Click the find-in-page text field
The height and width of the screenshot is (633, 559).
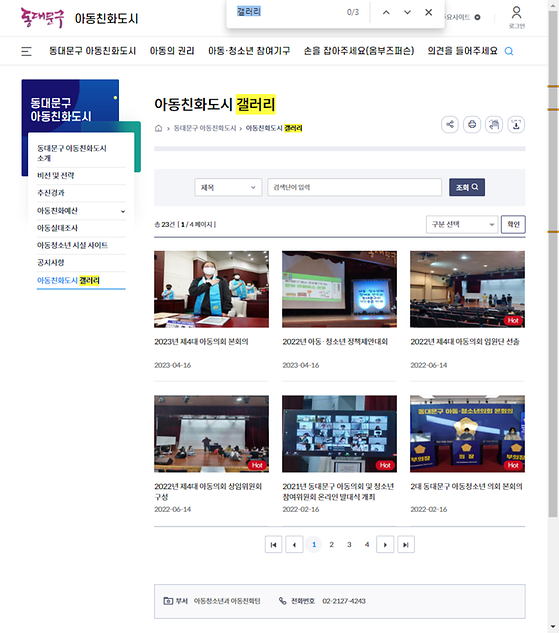click(289, 12)
